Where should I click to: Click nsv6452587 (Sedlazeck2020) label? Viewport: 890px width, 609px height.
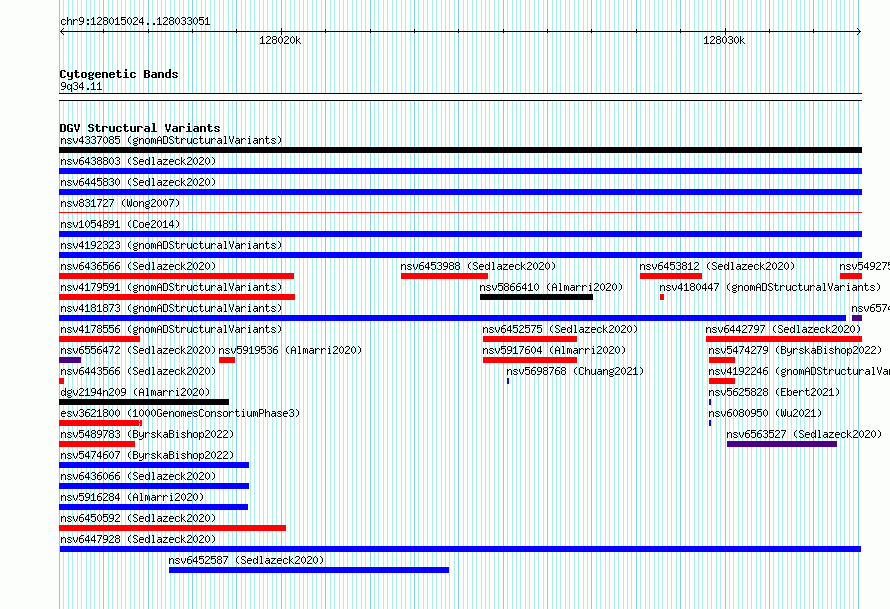(246, 560)
